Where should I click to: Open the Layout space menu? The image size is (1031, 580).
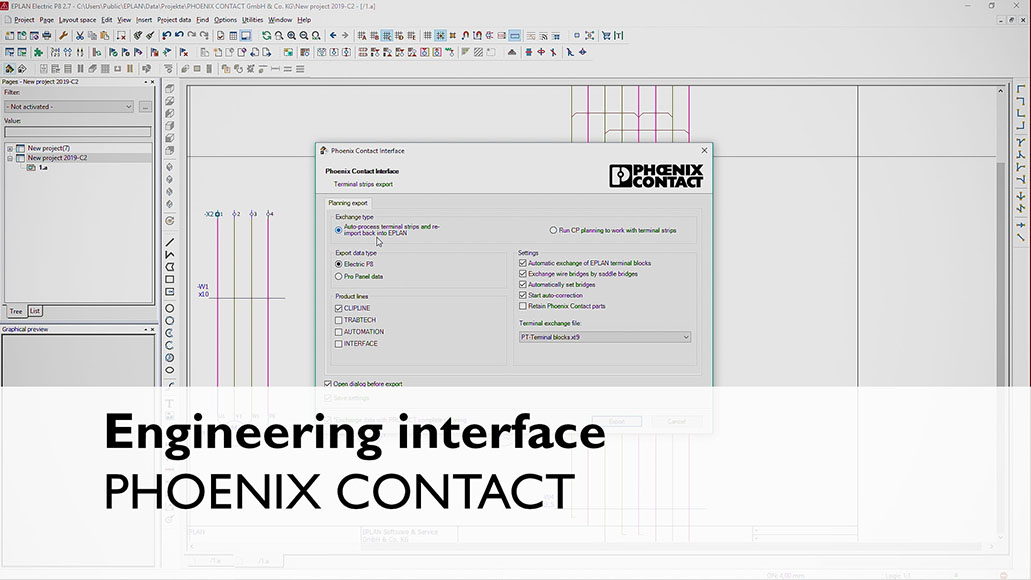pyautogui.click(x=78, y=20)
